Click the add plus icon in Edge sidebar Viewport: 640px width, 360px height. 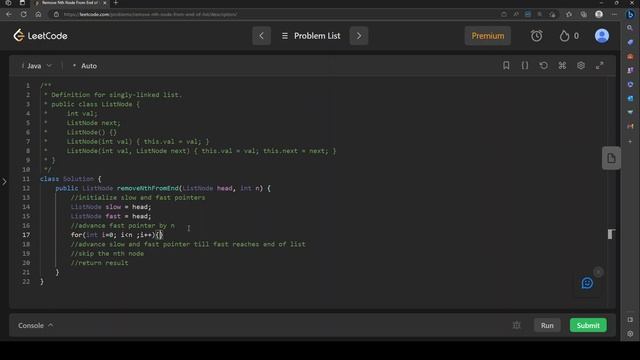click(630, 142)
